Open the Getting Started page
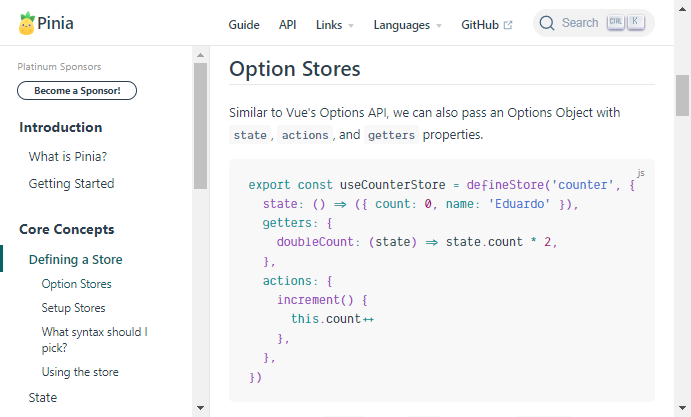Image resolution: width=691 pixels, height=417 pixels. (71, 183)
